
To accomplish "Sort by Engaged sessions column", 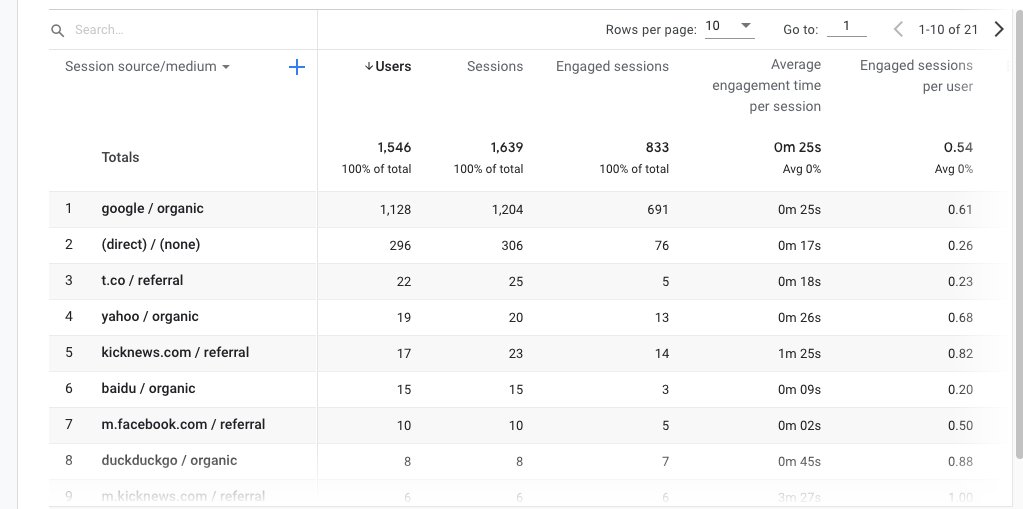I will (612, 67).
